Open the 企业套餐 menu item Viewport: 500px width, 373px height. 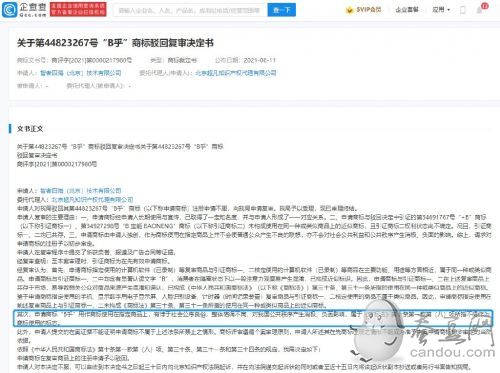[407, 10]
